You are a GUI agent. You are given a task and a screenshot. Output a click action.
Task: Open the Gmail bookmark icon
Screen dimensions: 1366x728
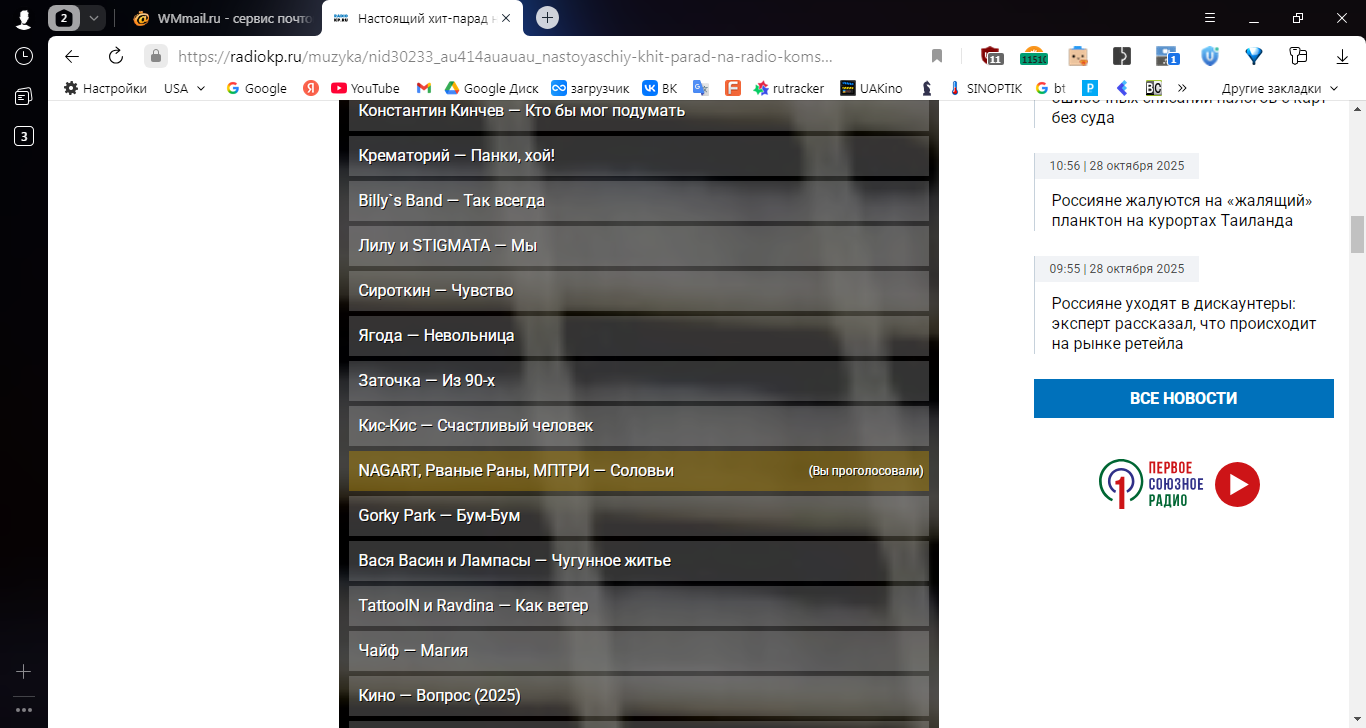pos(424,88)
